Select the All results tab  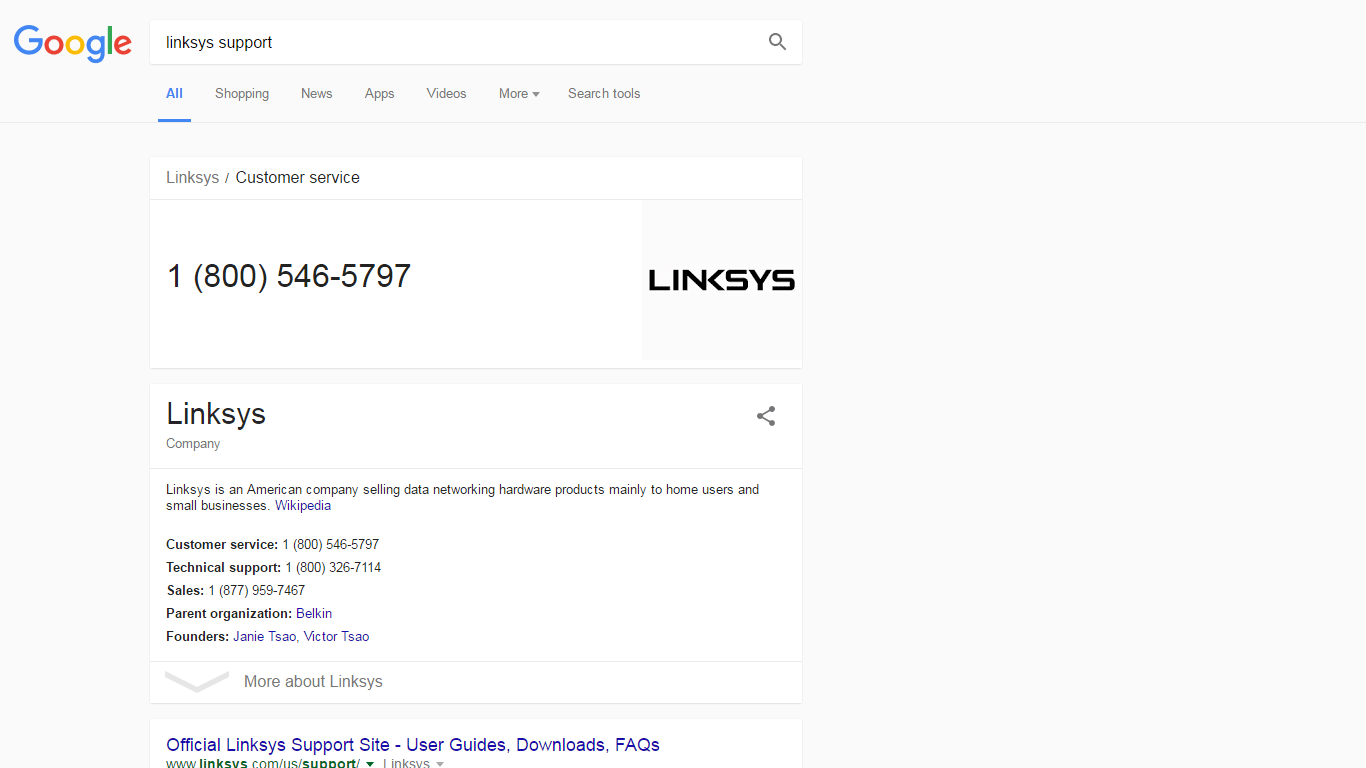click(x=174, y=94)
